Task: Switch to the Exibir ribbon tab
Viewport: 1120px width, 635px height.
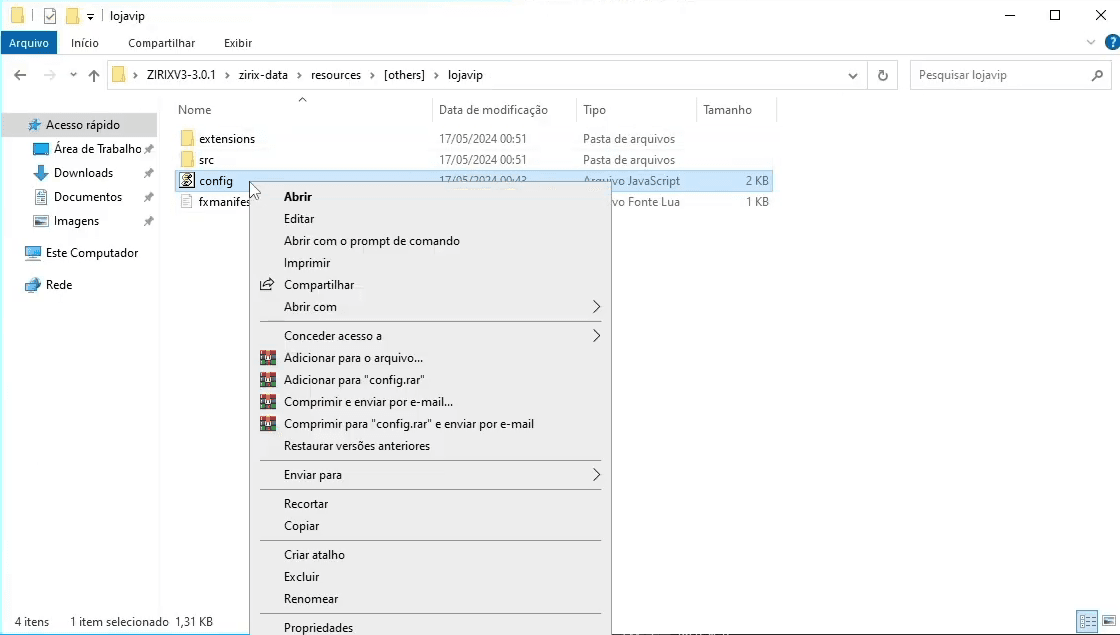Action: coord(238,43)
